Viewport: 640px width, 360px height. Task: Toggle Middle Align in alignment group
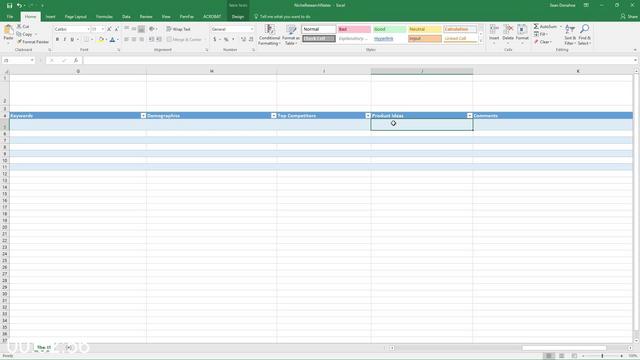click(x=134, y=29)
